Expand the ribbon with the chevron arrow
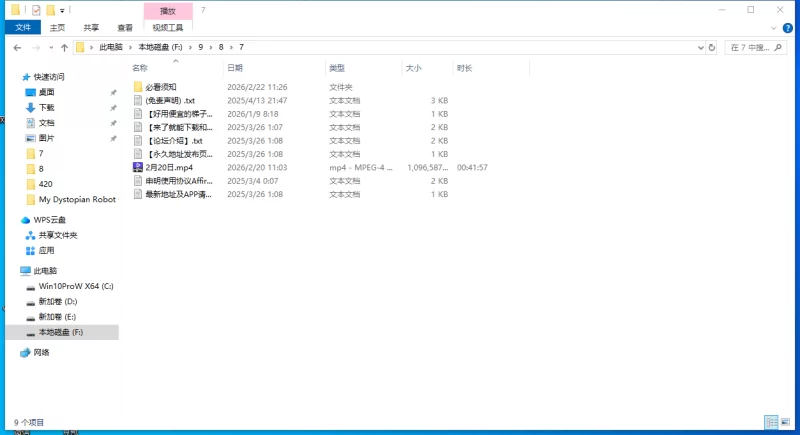 [x=775, y=28]
